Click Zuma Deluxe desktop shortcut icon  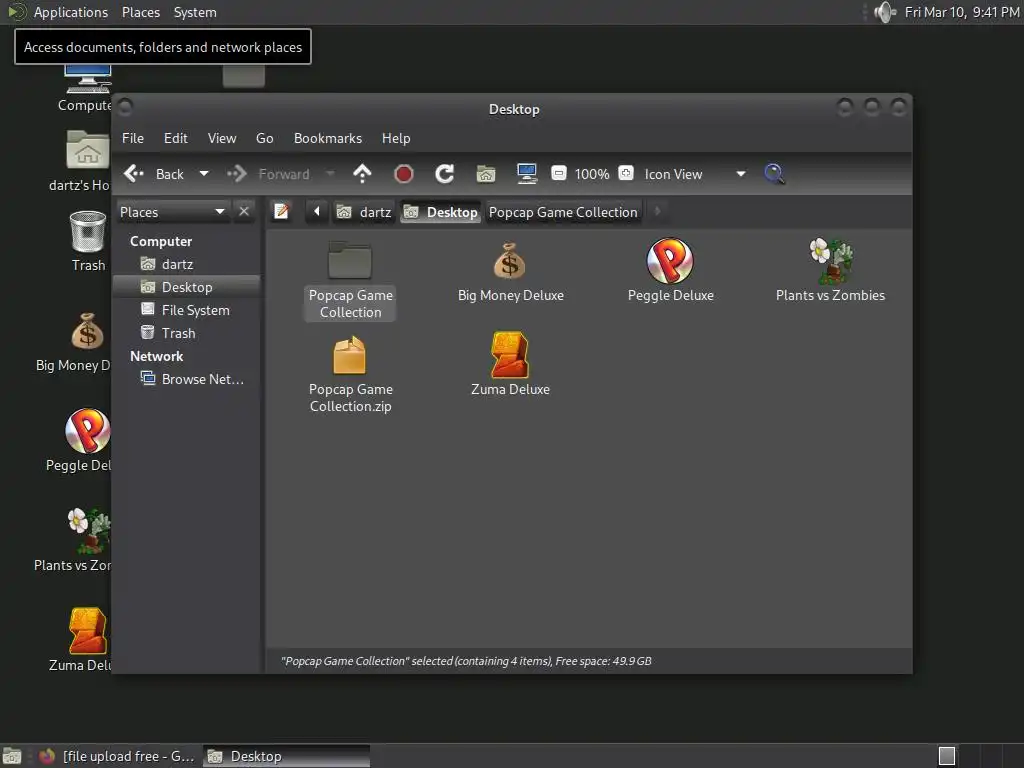[x=88, y=631]
